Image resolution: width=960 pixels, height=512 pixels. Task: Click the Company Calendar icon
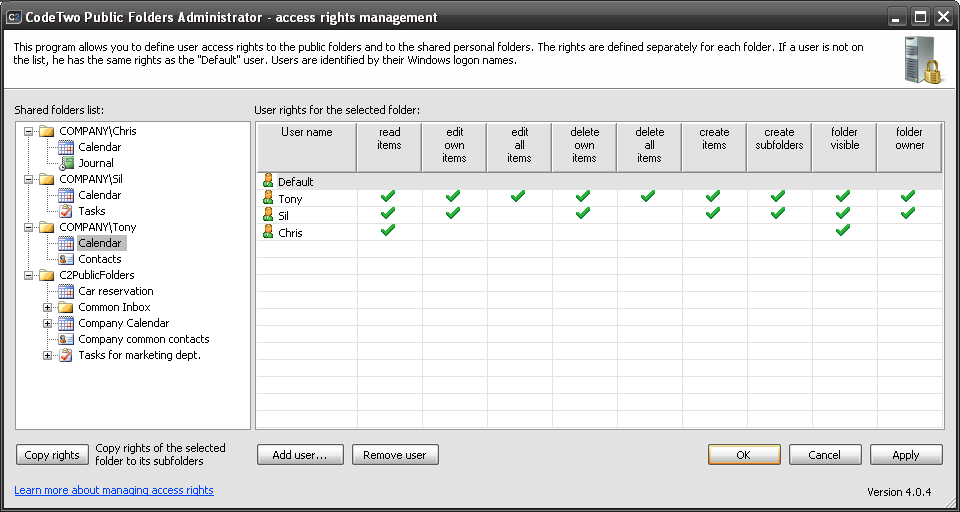coord(66,323)
